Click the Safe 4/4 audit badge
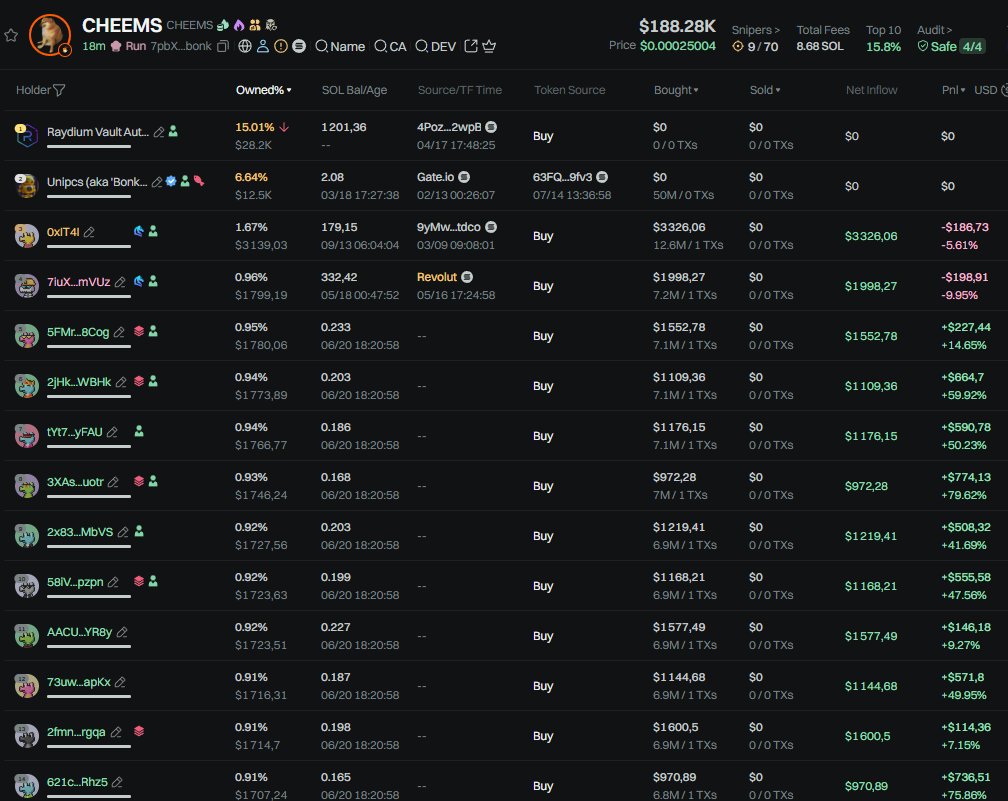1008x801 pixels. (951, 46)
